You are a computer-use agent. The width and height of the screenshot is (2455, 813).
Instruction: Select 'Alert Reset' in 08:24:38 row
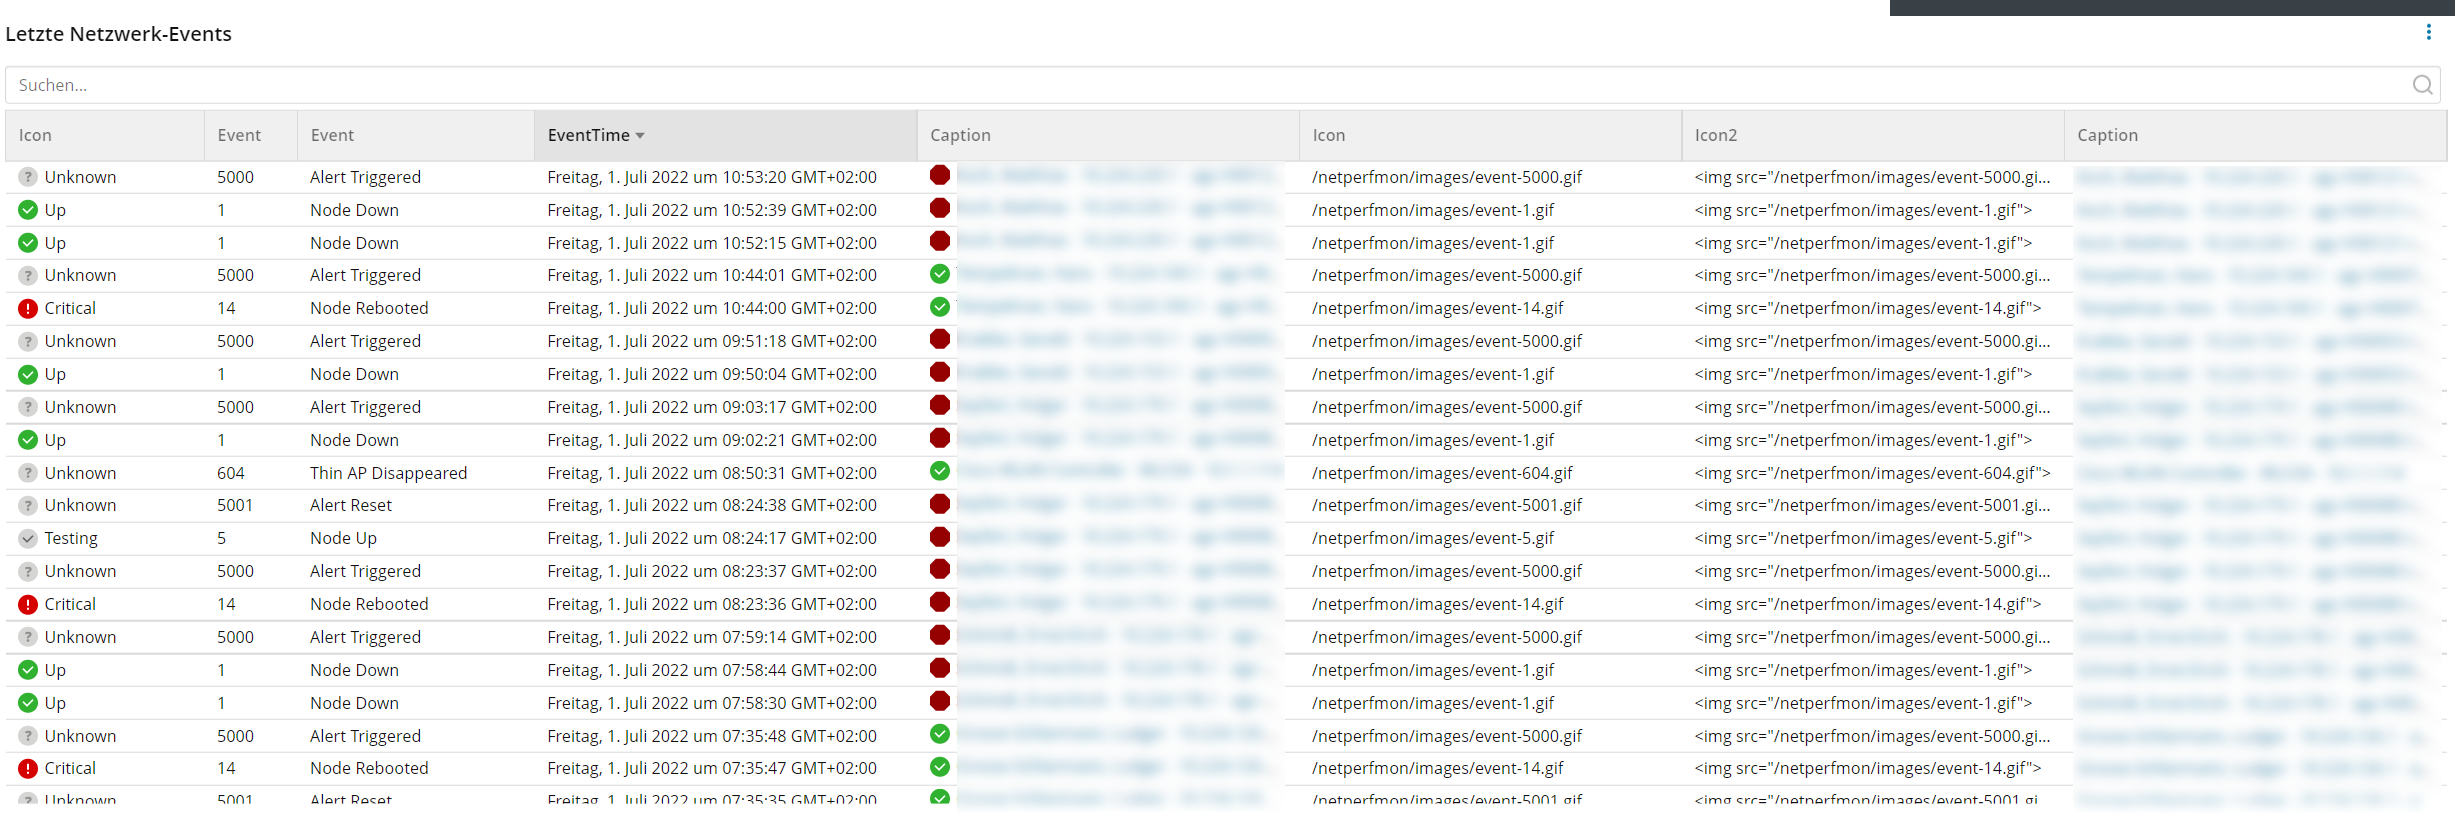351,505
